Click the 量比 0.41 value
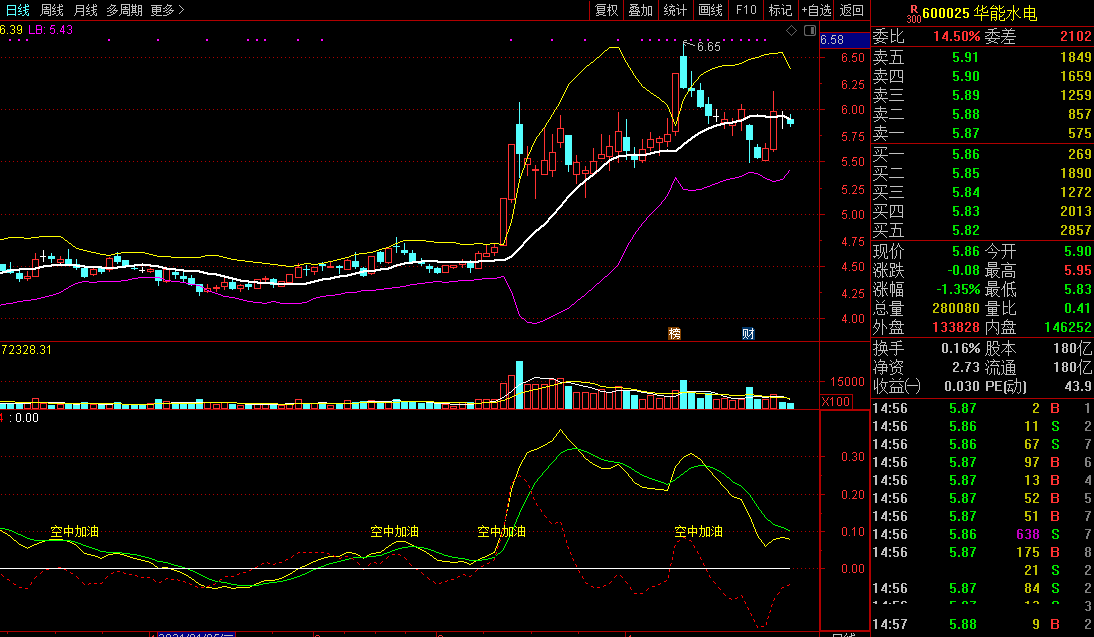 point(1078,308)
